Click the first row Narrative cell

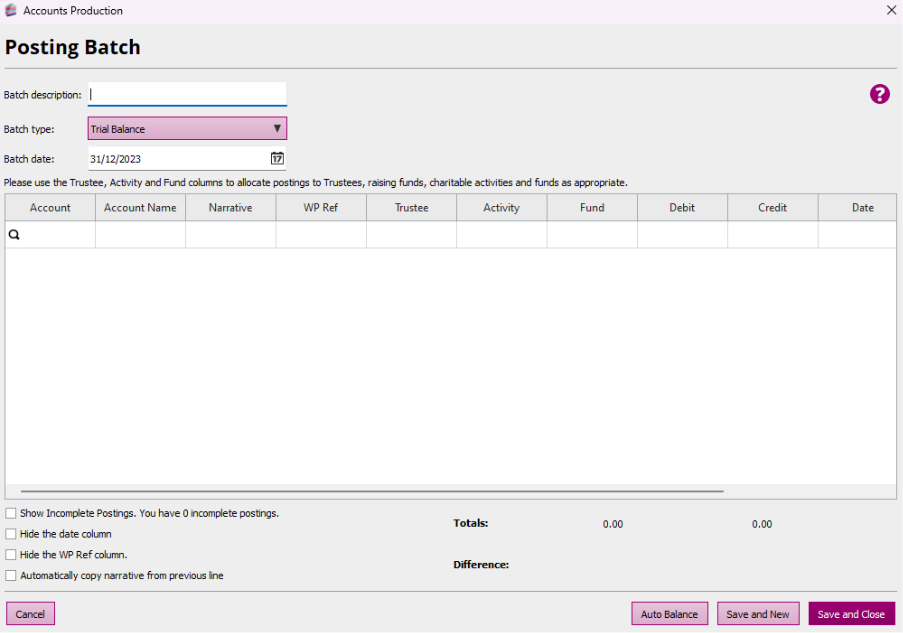pyautogui.click(x=230, y=235)
